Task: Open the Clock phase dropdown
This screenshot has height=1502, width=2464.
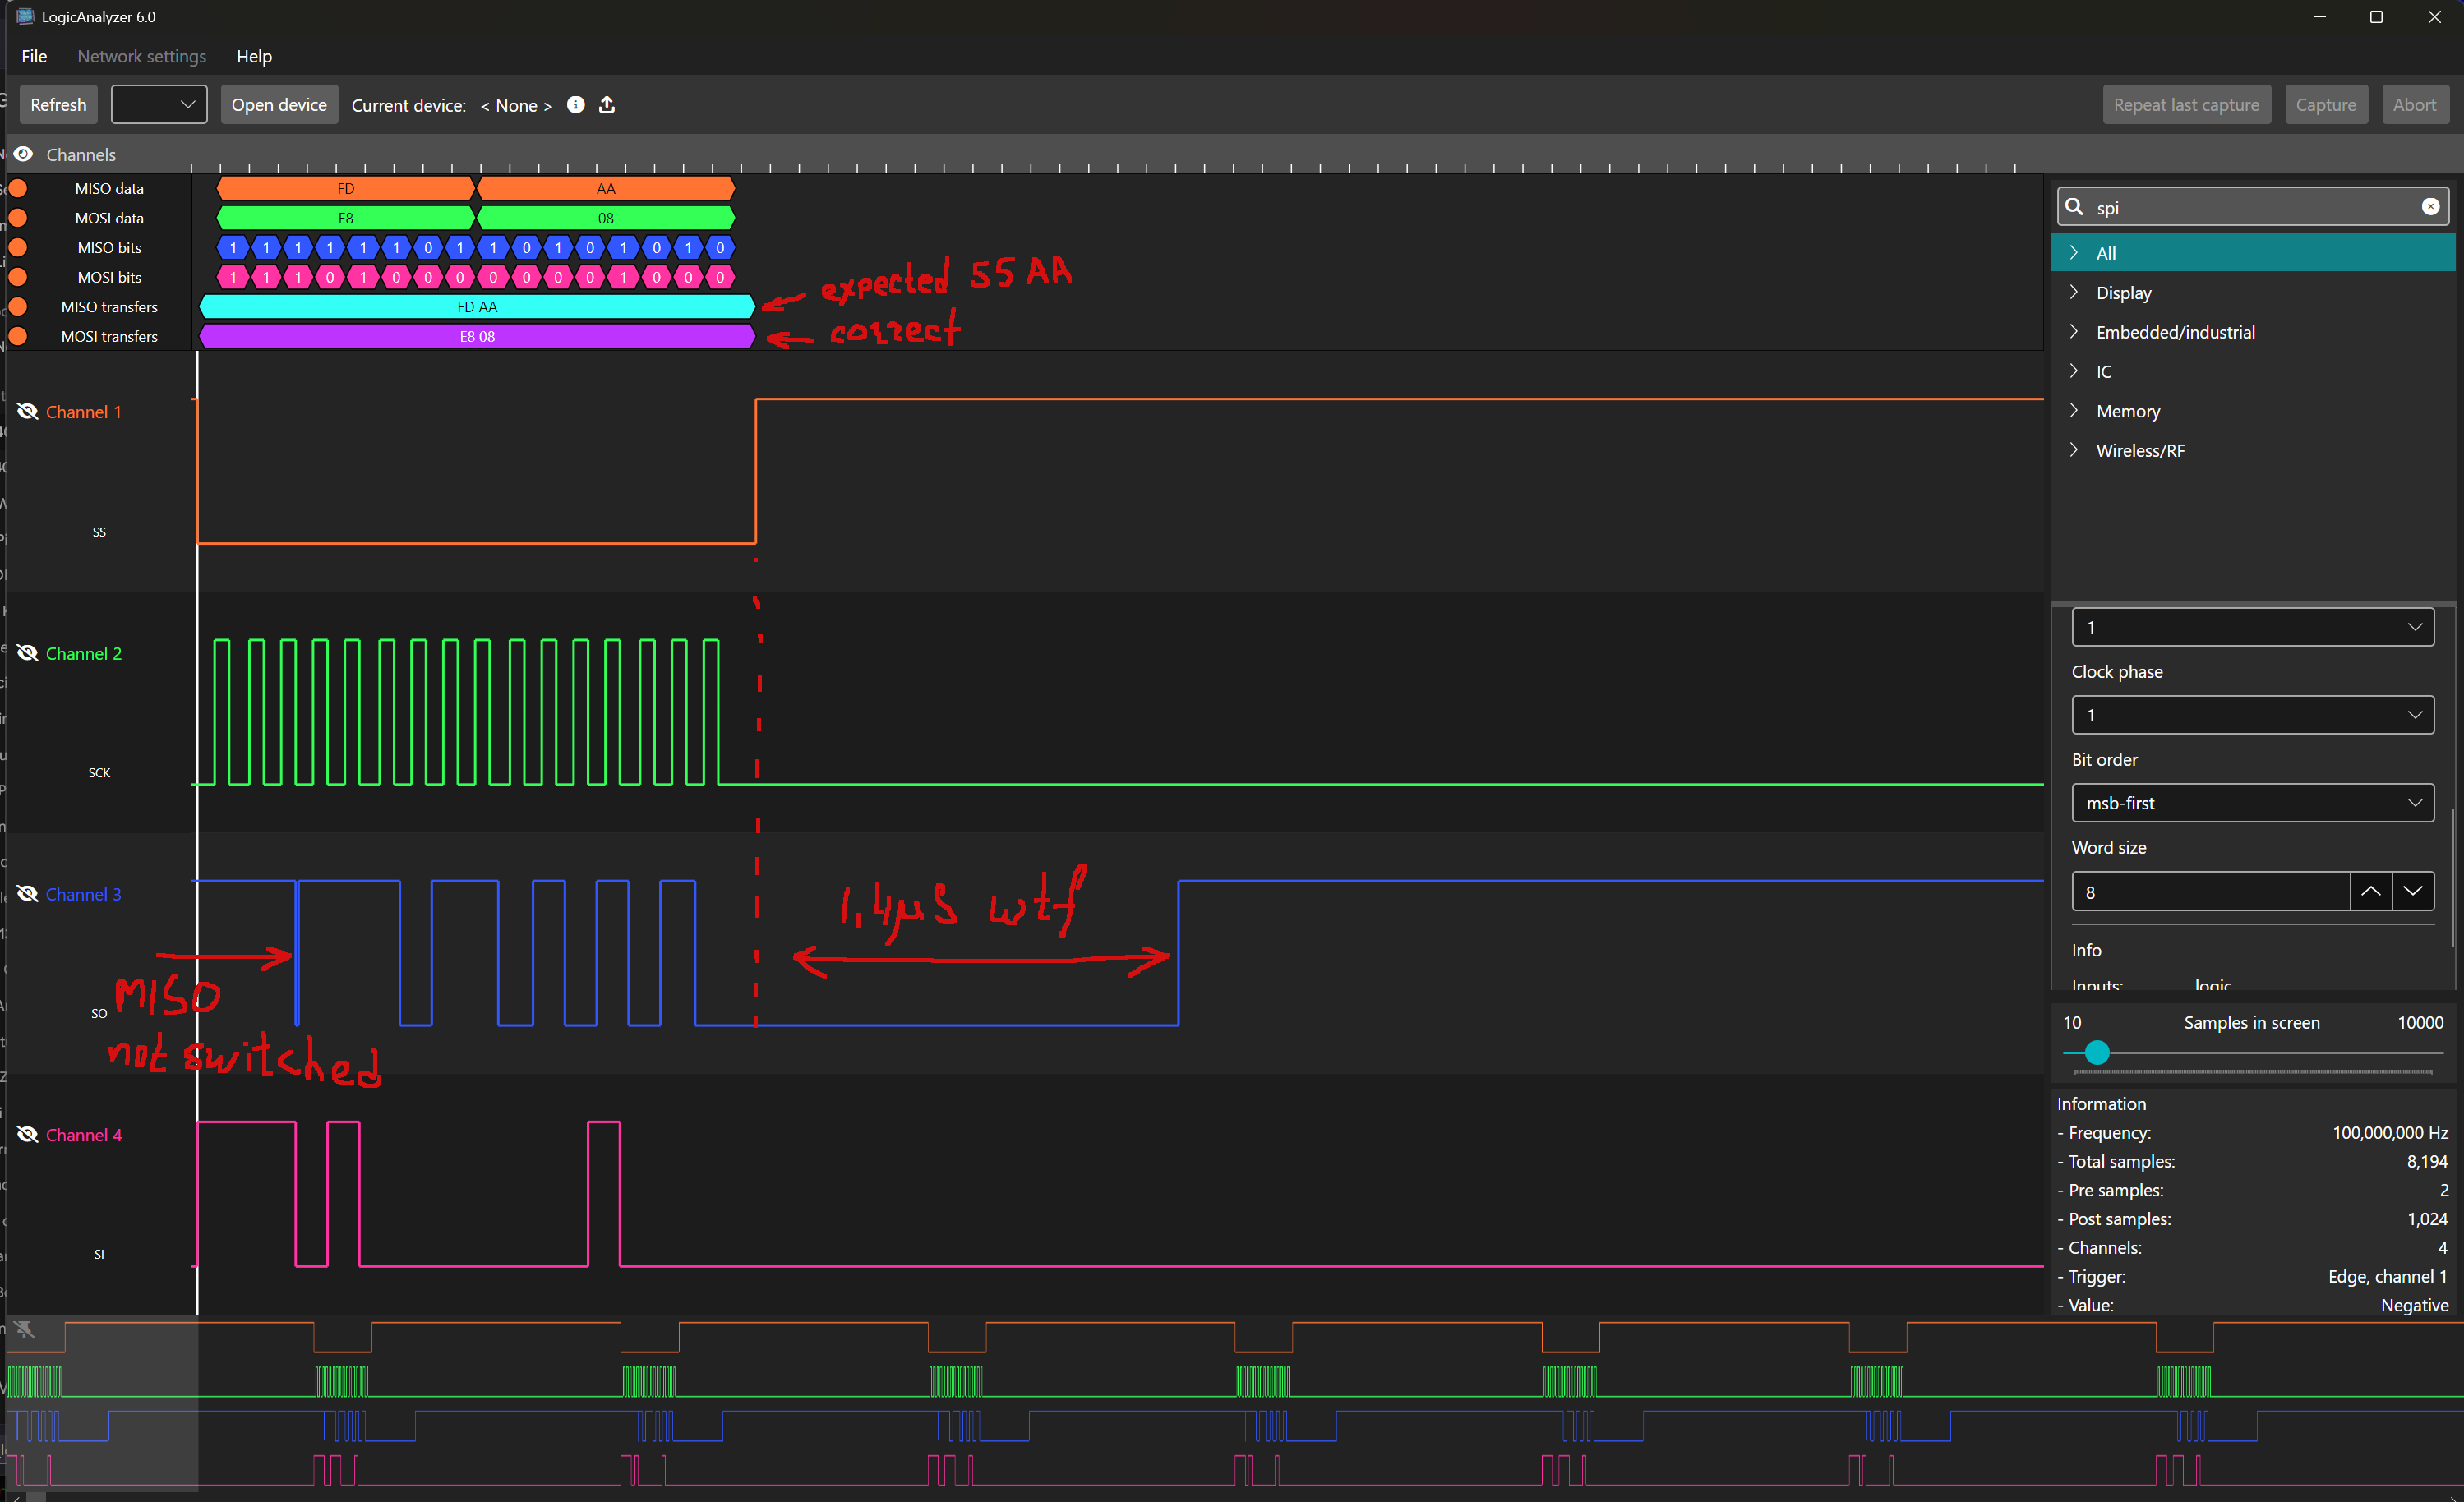Action: click(2253, 715)
